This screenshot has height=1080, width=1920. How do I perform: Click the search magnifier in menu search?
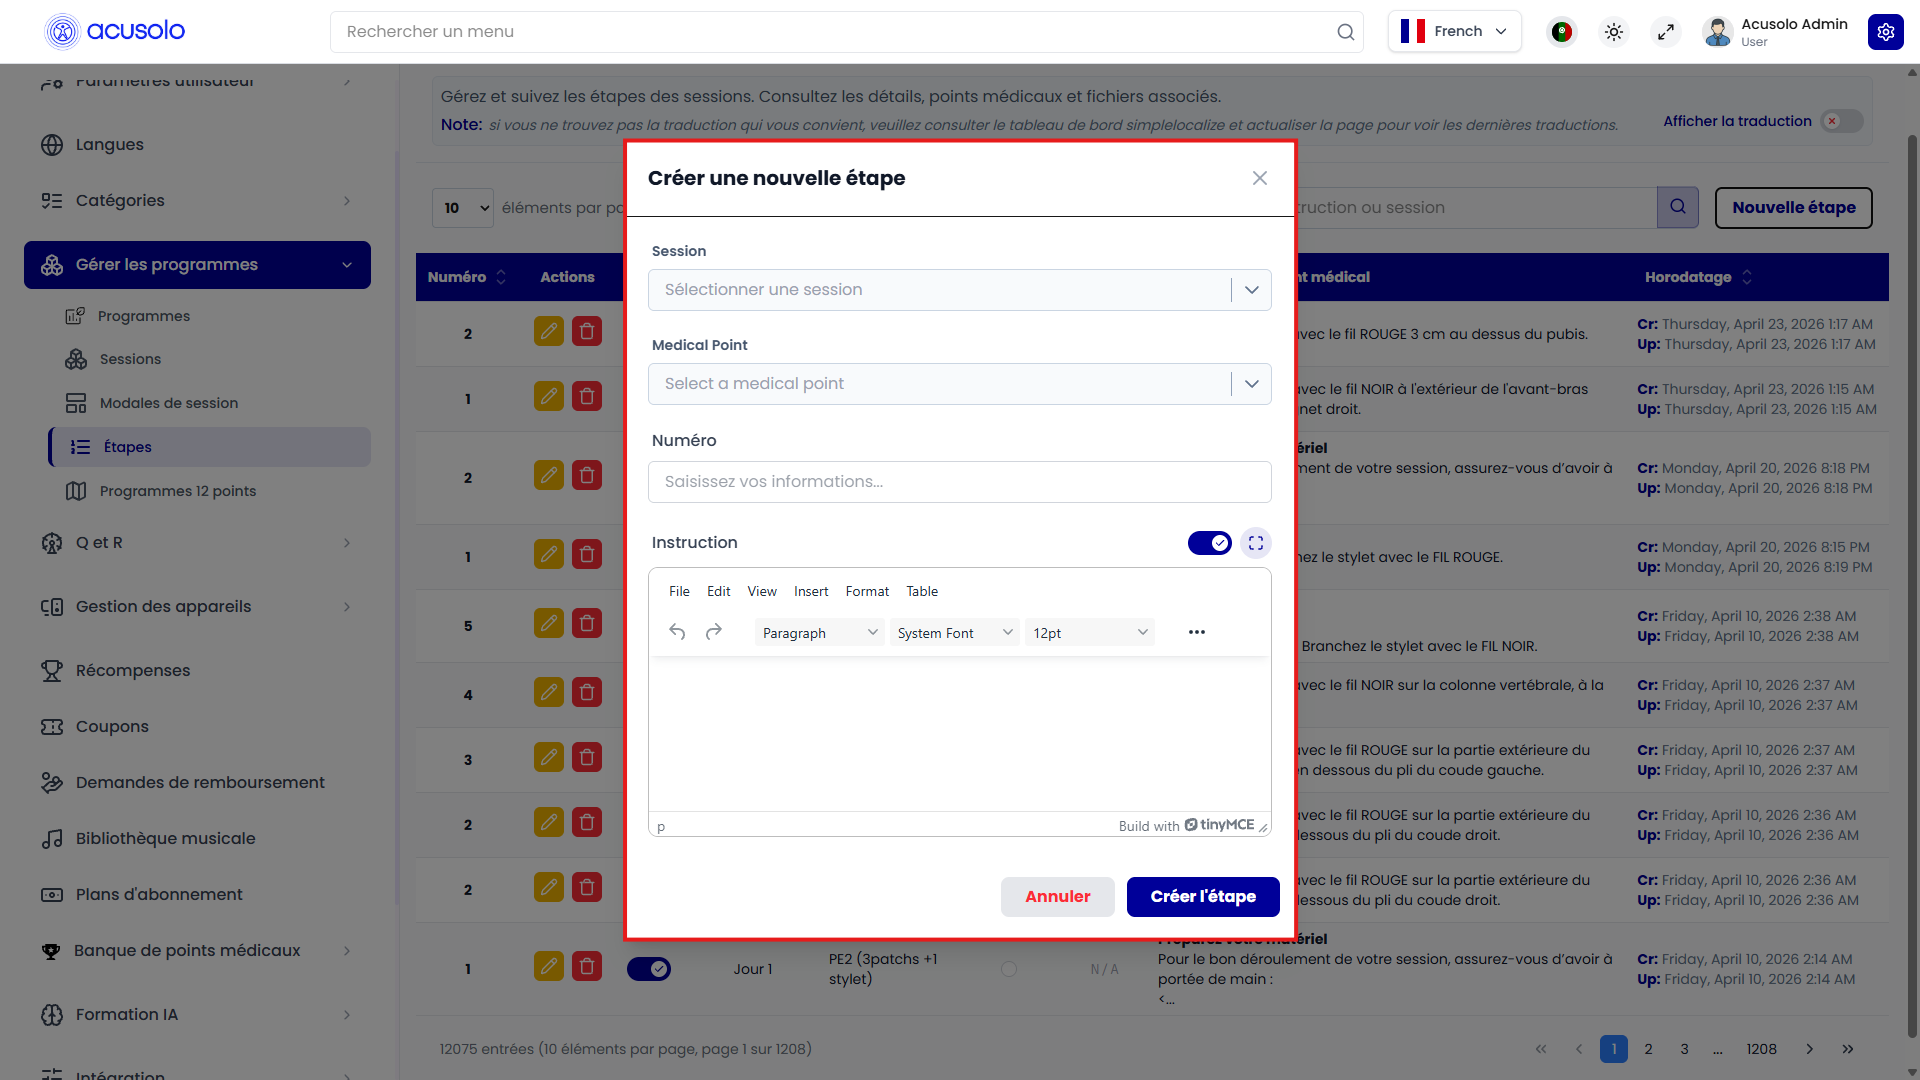point(1346,32)
